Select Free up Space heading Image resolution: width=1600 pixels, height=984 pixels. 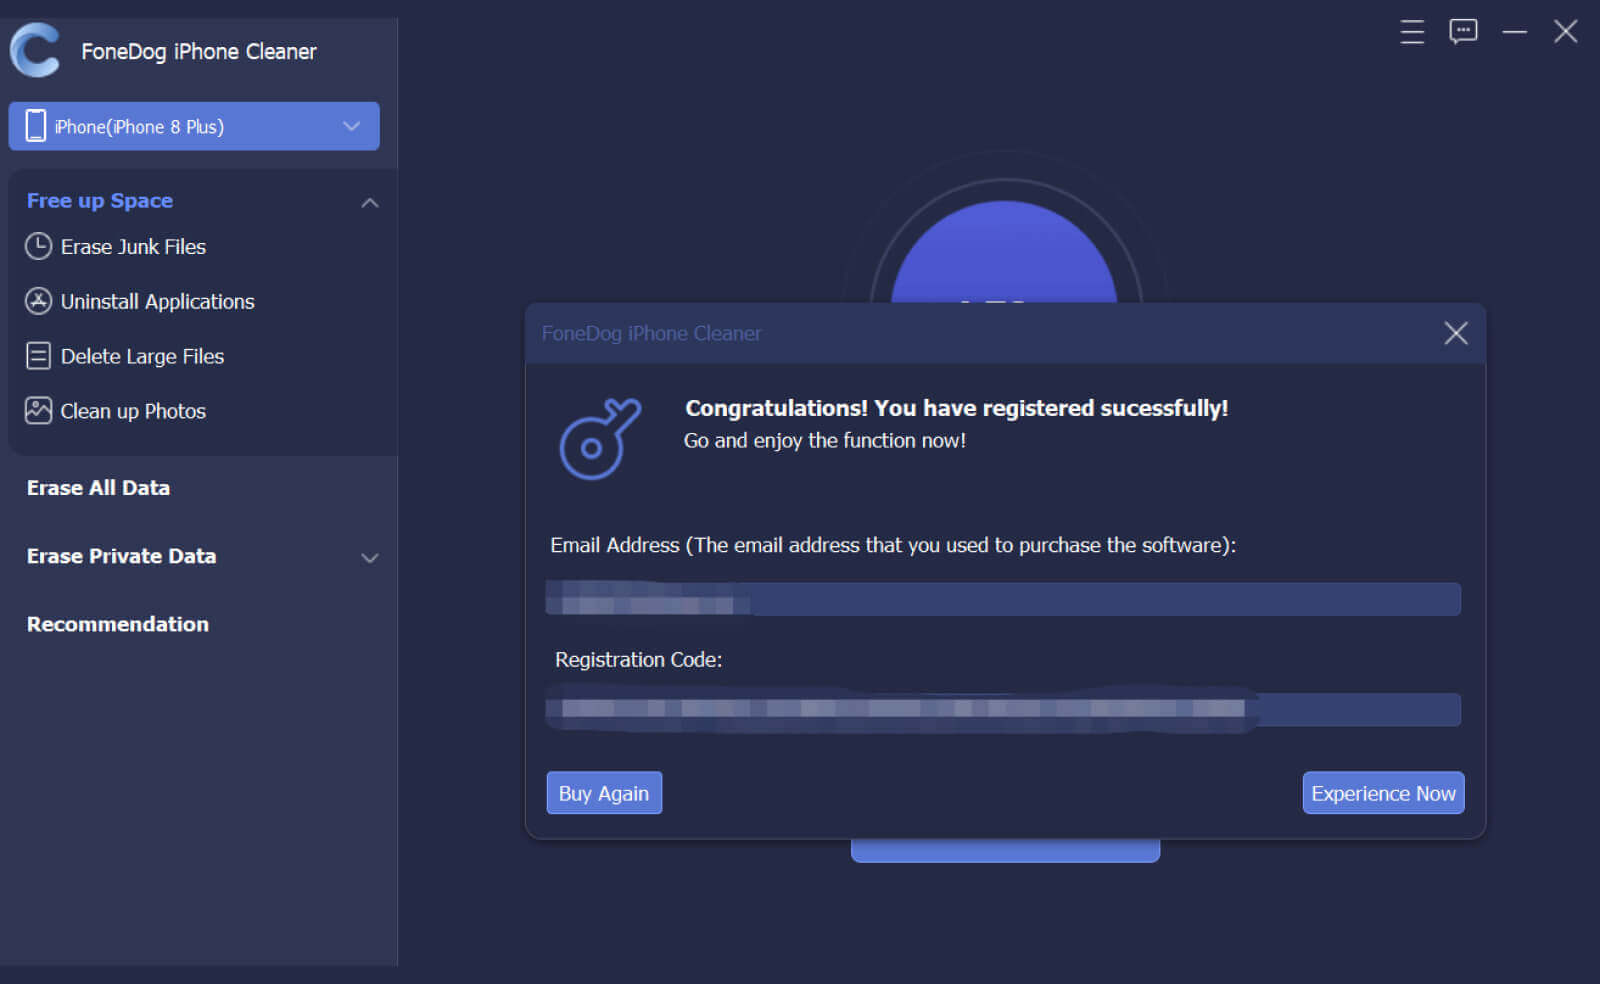click(x=100, y=200)
